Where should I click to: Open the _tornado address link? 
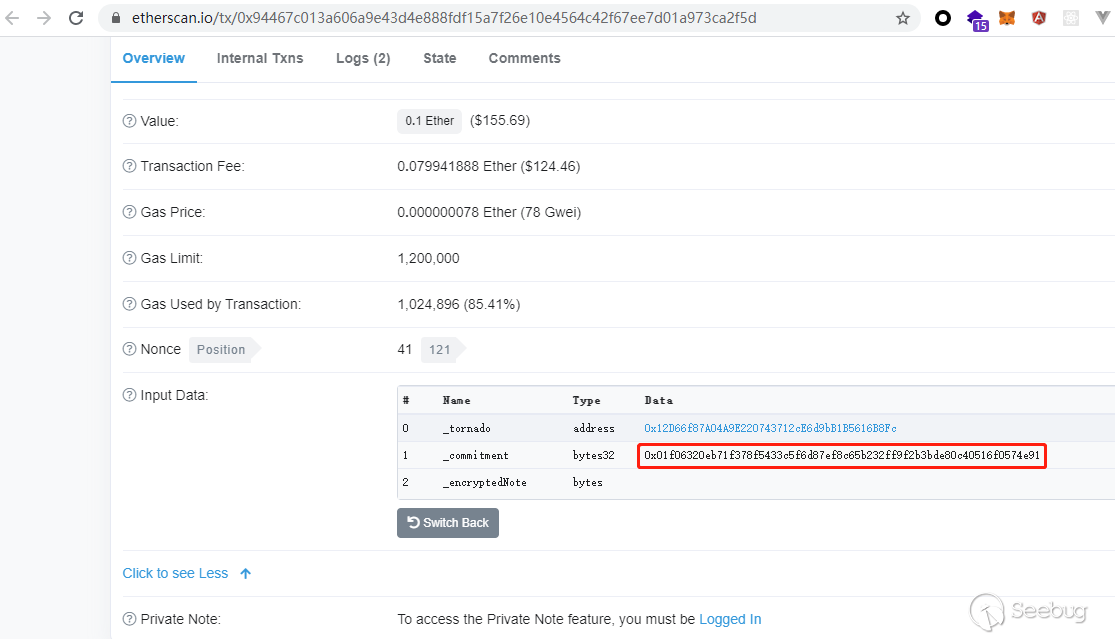[x=770, y=428]
